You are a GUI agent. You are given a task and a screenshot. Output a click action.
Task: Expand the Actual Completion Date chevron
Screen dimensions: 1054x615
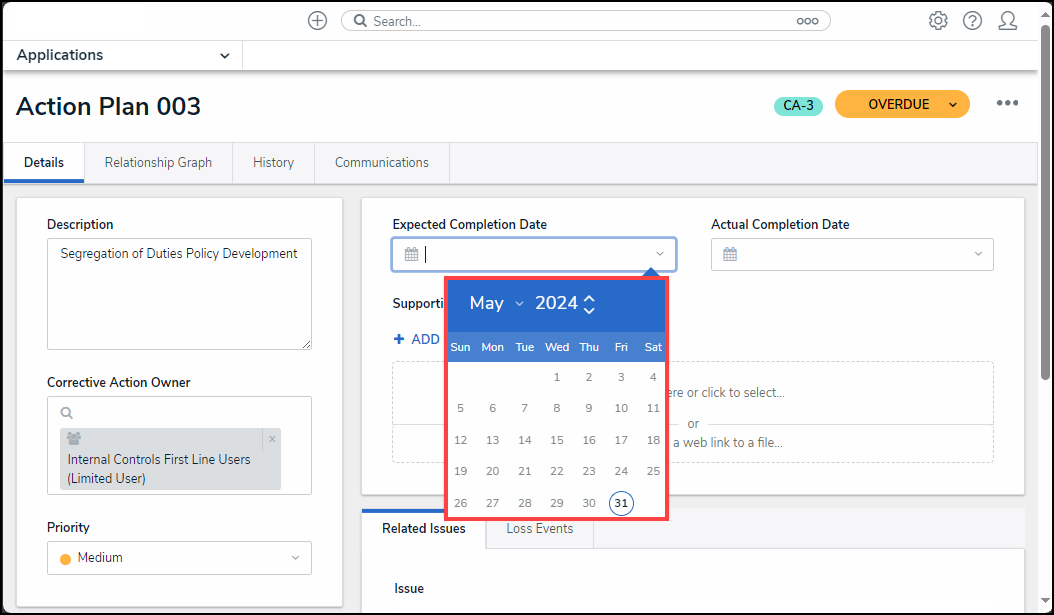(978, 254)
